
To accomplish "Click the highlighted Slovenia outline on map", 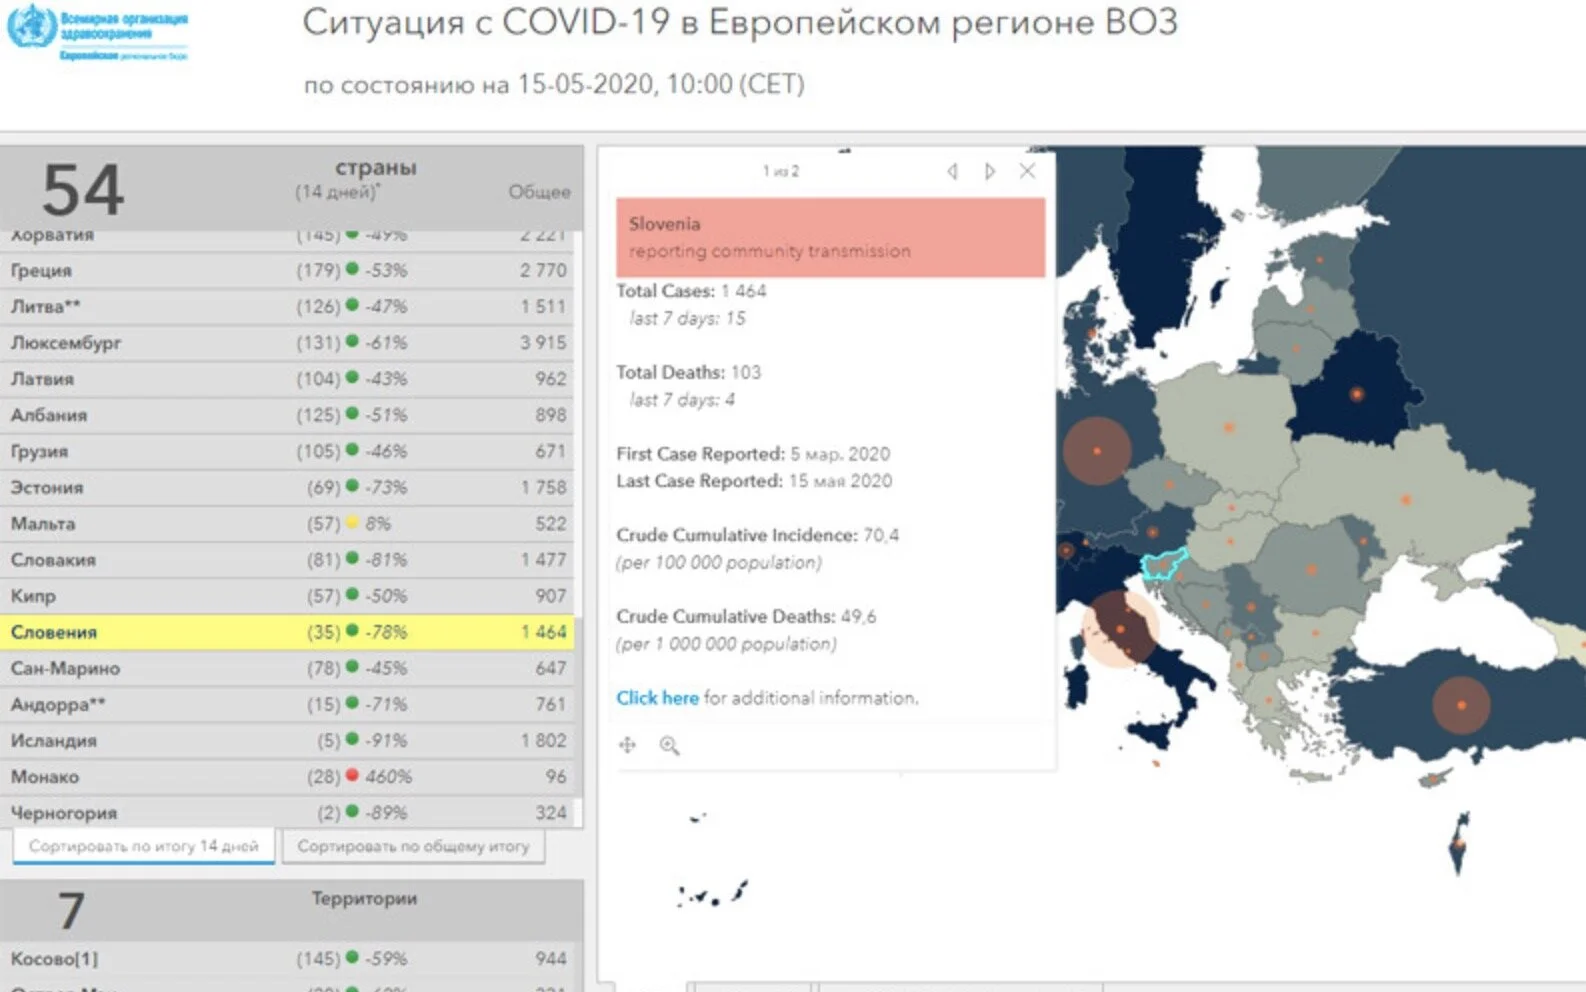I will [1165, 564].
